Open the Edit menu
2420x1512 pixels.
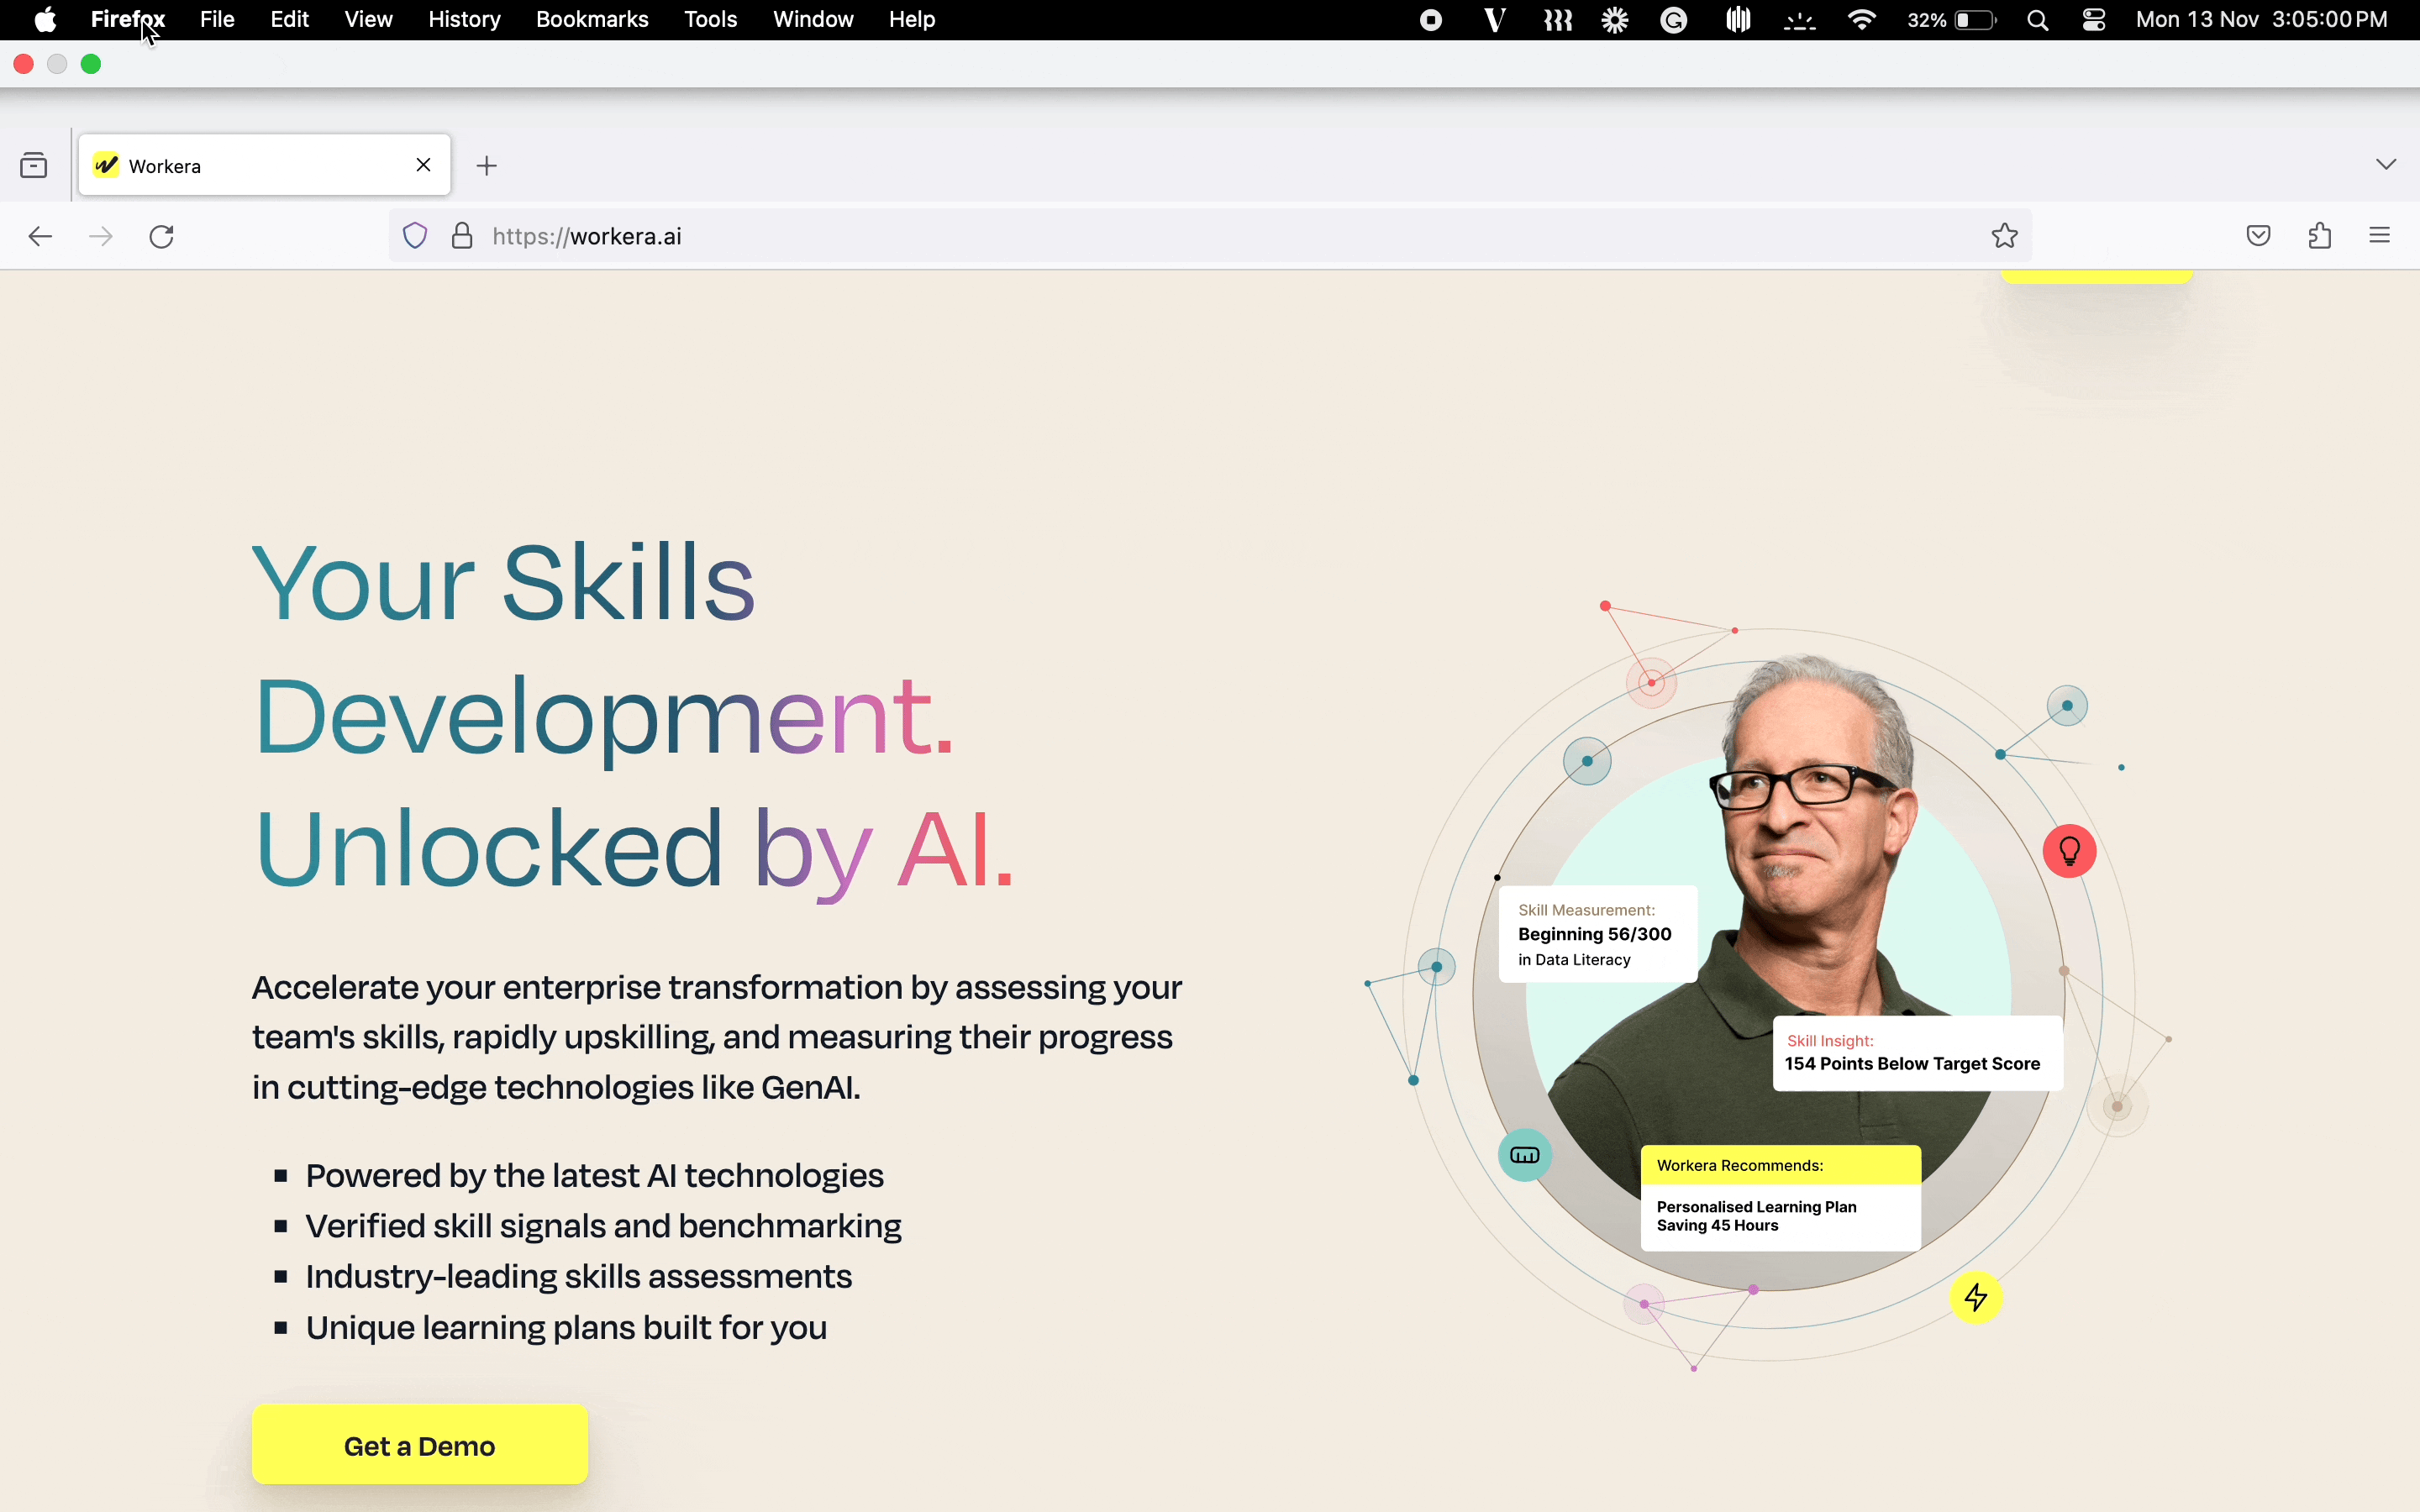[x=290, y=20]
